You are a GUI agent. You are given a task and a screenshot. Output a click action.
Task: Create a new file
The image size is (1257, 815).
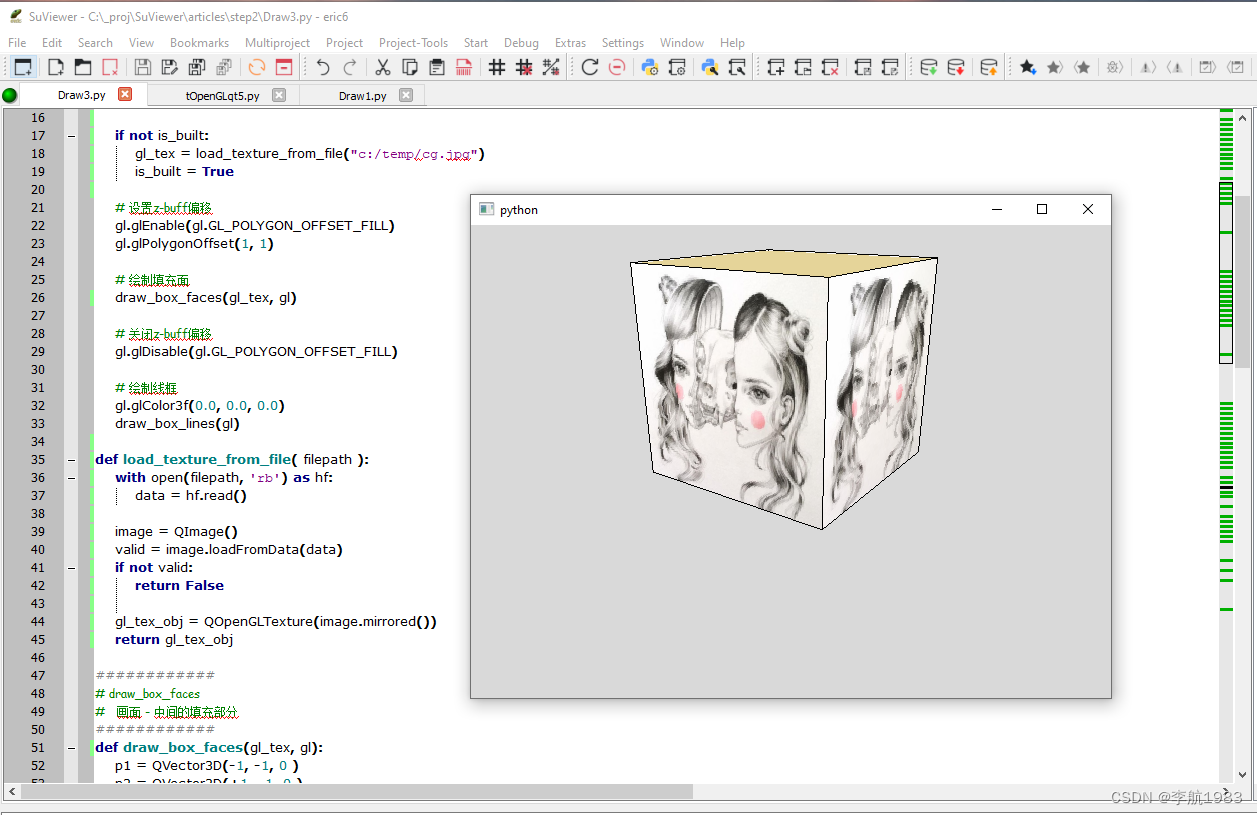[56, 67]
